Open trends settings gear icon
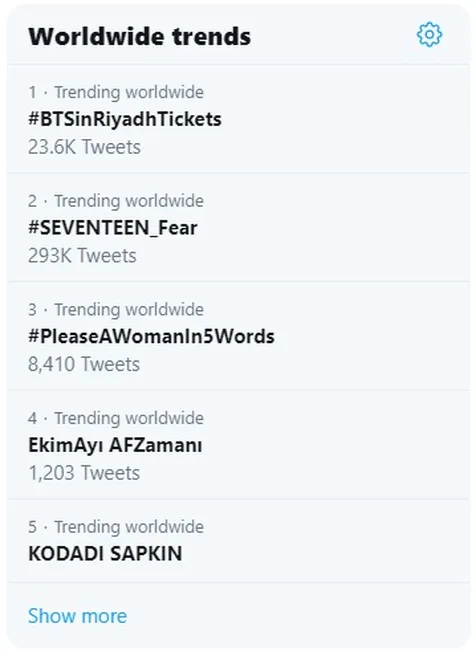Screen dimensions: 476x652 [x=429, y=35]
